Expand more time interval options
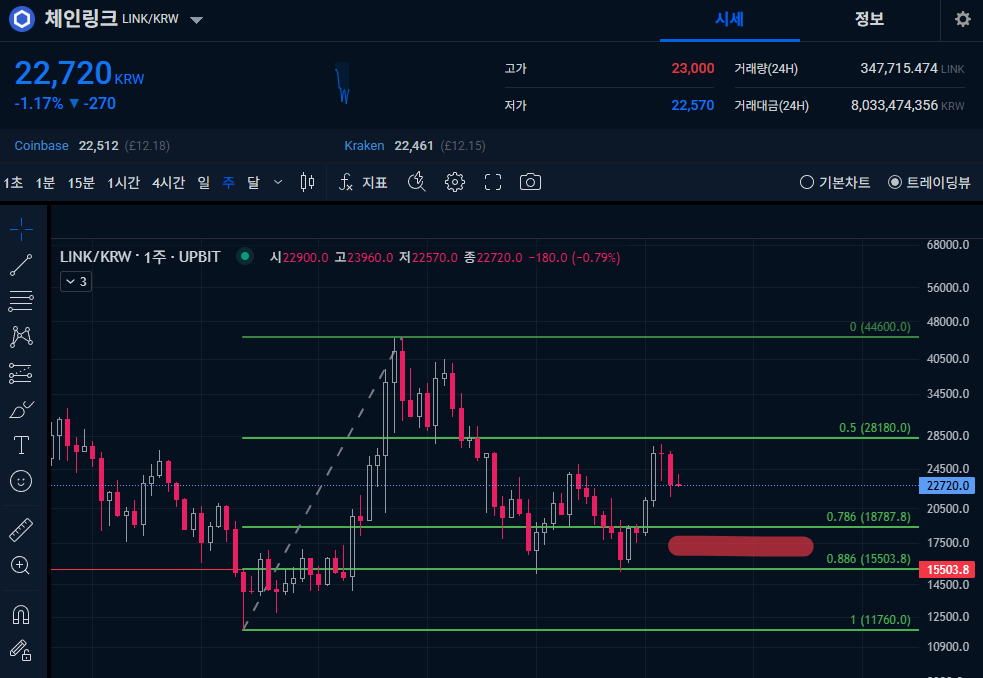The image size is (983, 678). point(278,183)
